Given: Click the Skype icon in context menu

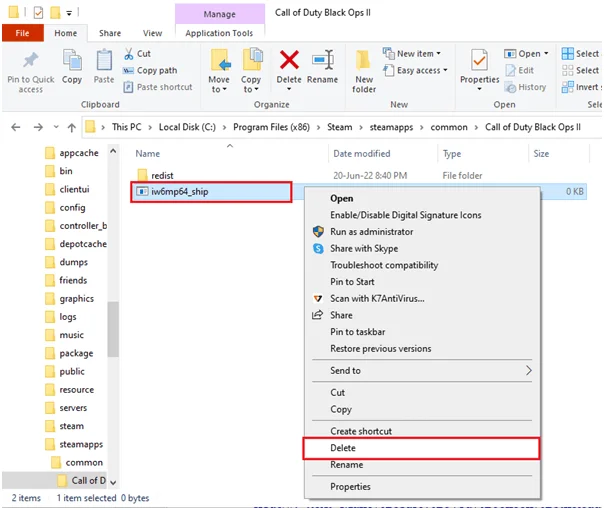Looking at the screenshot, I should 319,248.
